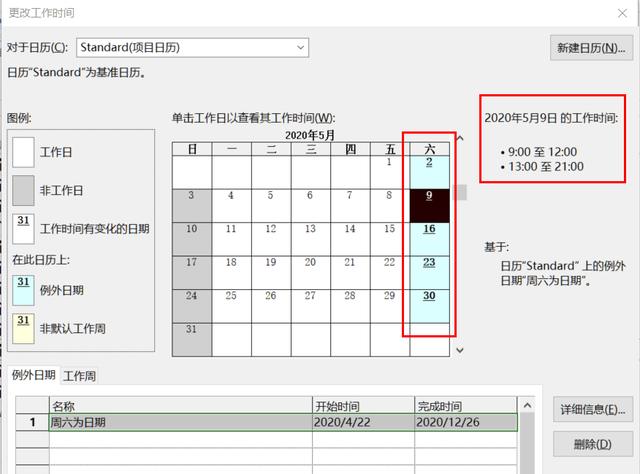Select May 6 on the calendar
Viewport: 640px width, 474px height.
(x=311, y=205)
